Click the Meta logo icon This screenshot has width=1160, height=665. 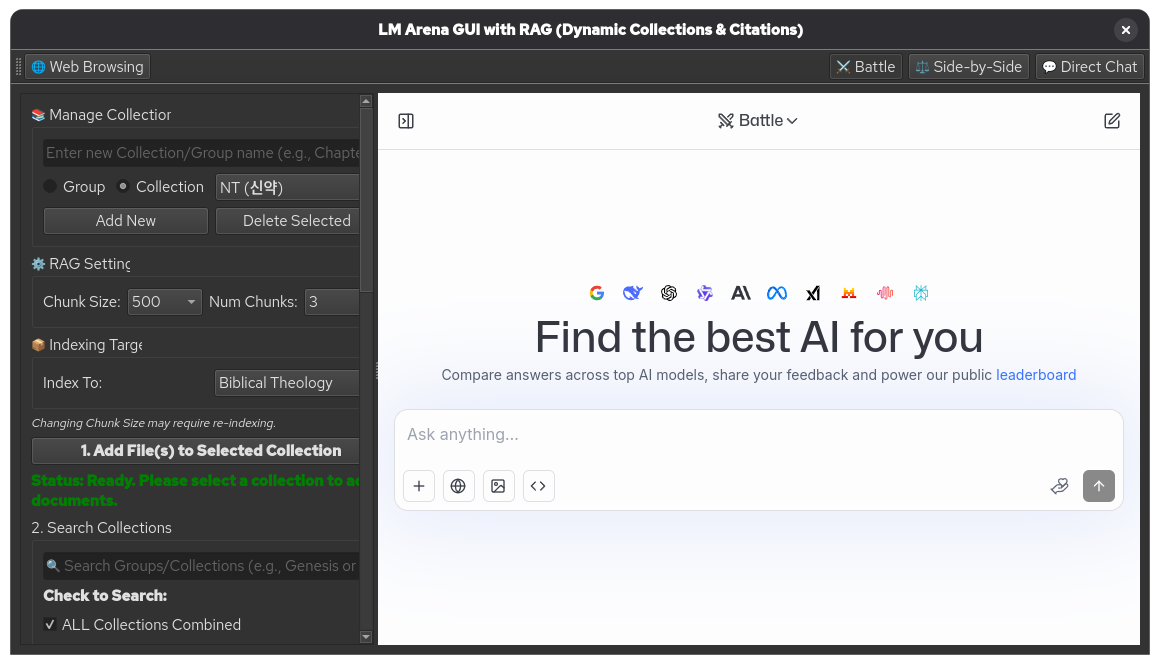tap(777, 293)
